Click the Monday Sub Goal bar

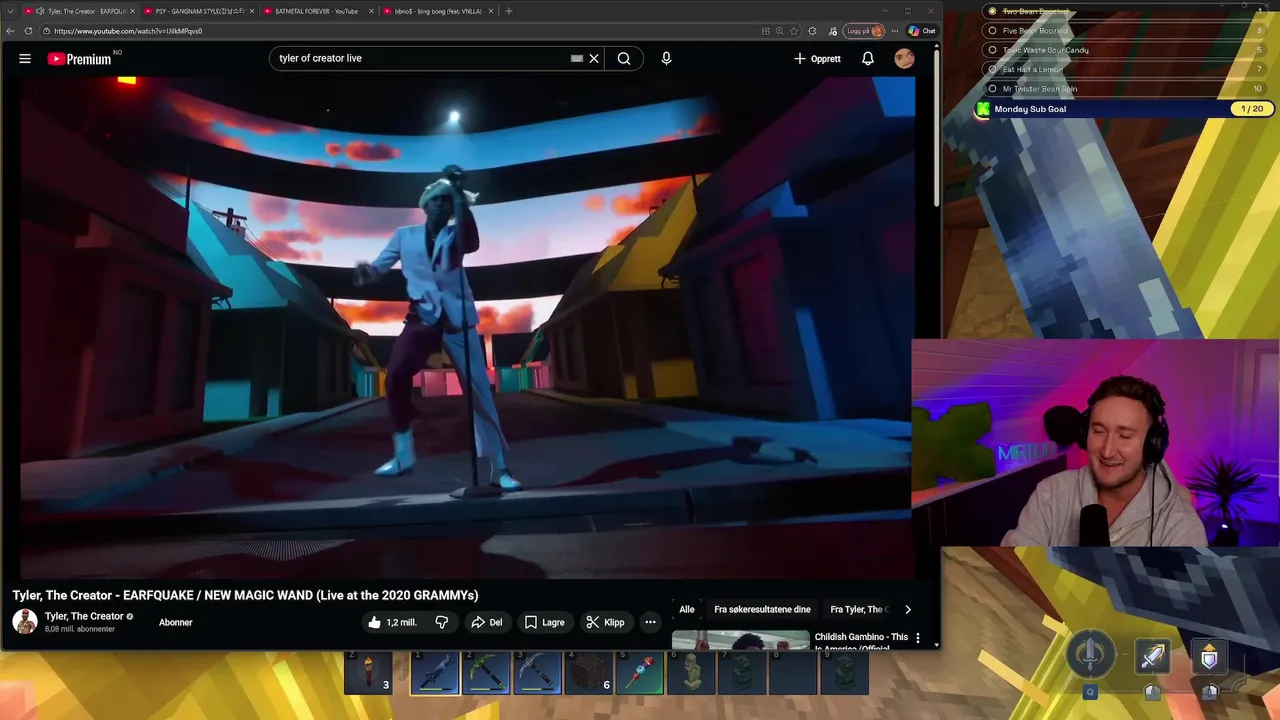pos(1126,109)
